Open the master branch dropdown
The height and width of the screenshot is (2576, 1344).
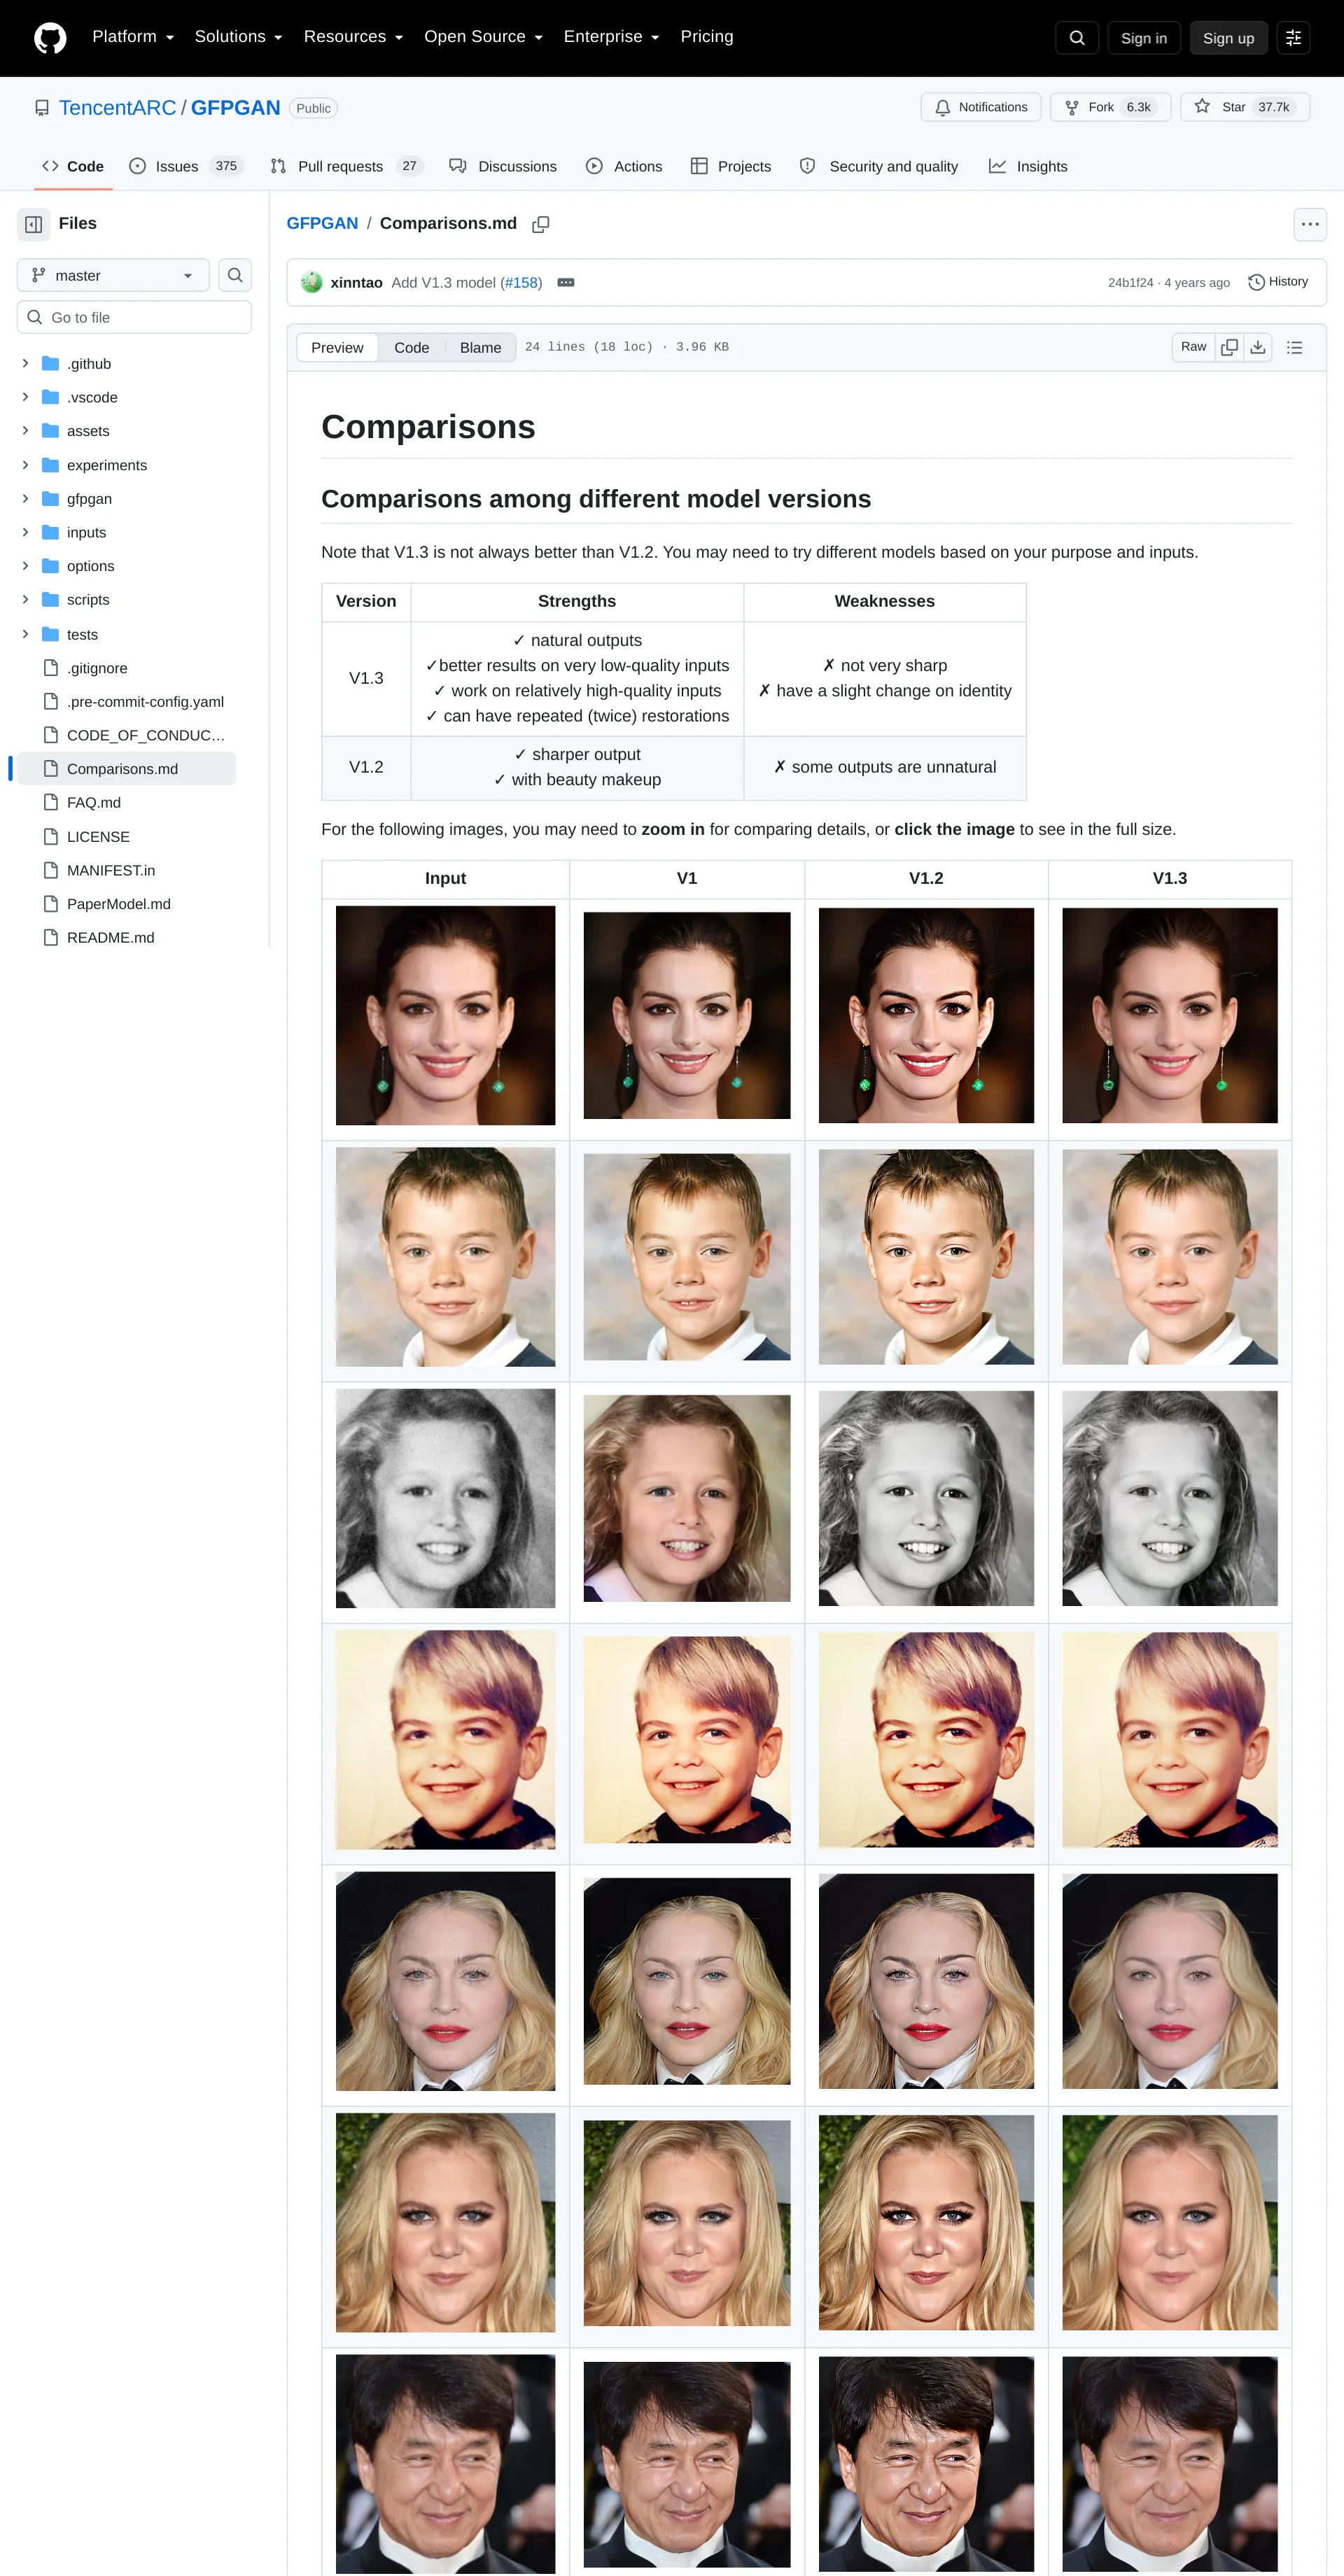(x=113, y=275)
